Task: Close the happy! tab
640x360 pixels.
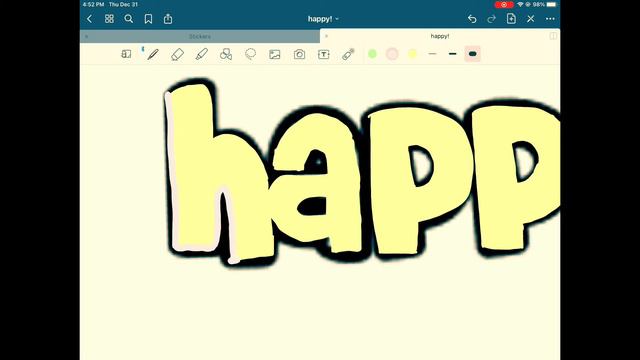Action: [326, 36]
